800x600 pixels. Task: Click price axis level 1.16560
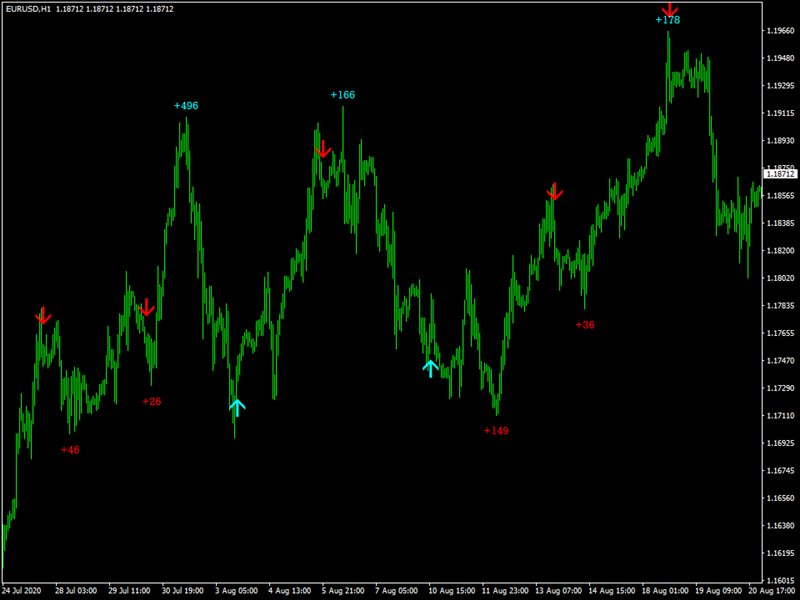click(781, 498)
